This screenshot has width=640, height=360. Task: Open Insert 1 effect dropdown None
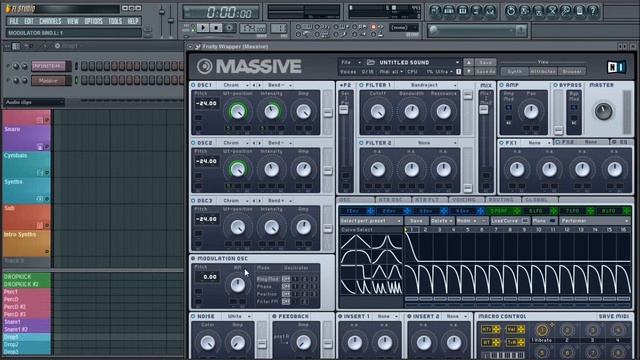pos(387,316)
